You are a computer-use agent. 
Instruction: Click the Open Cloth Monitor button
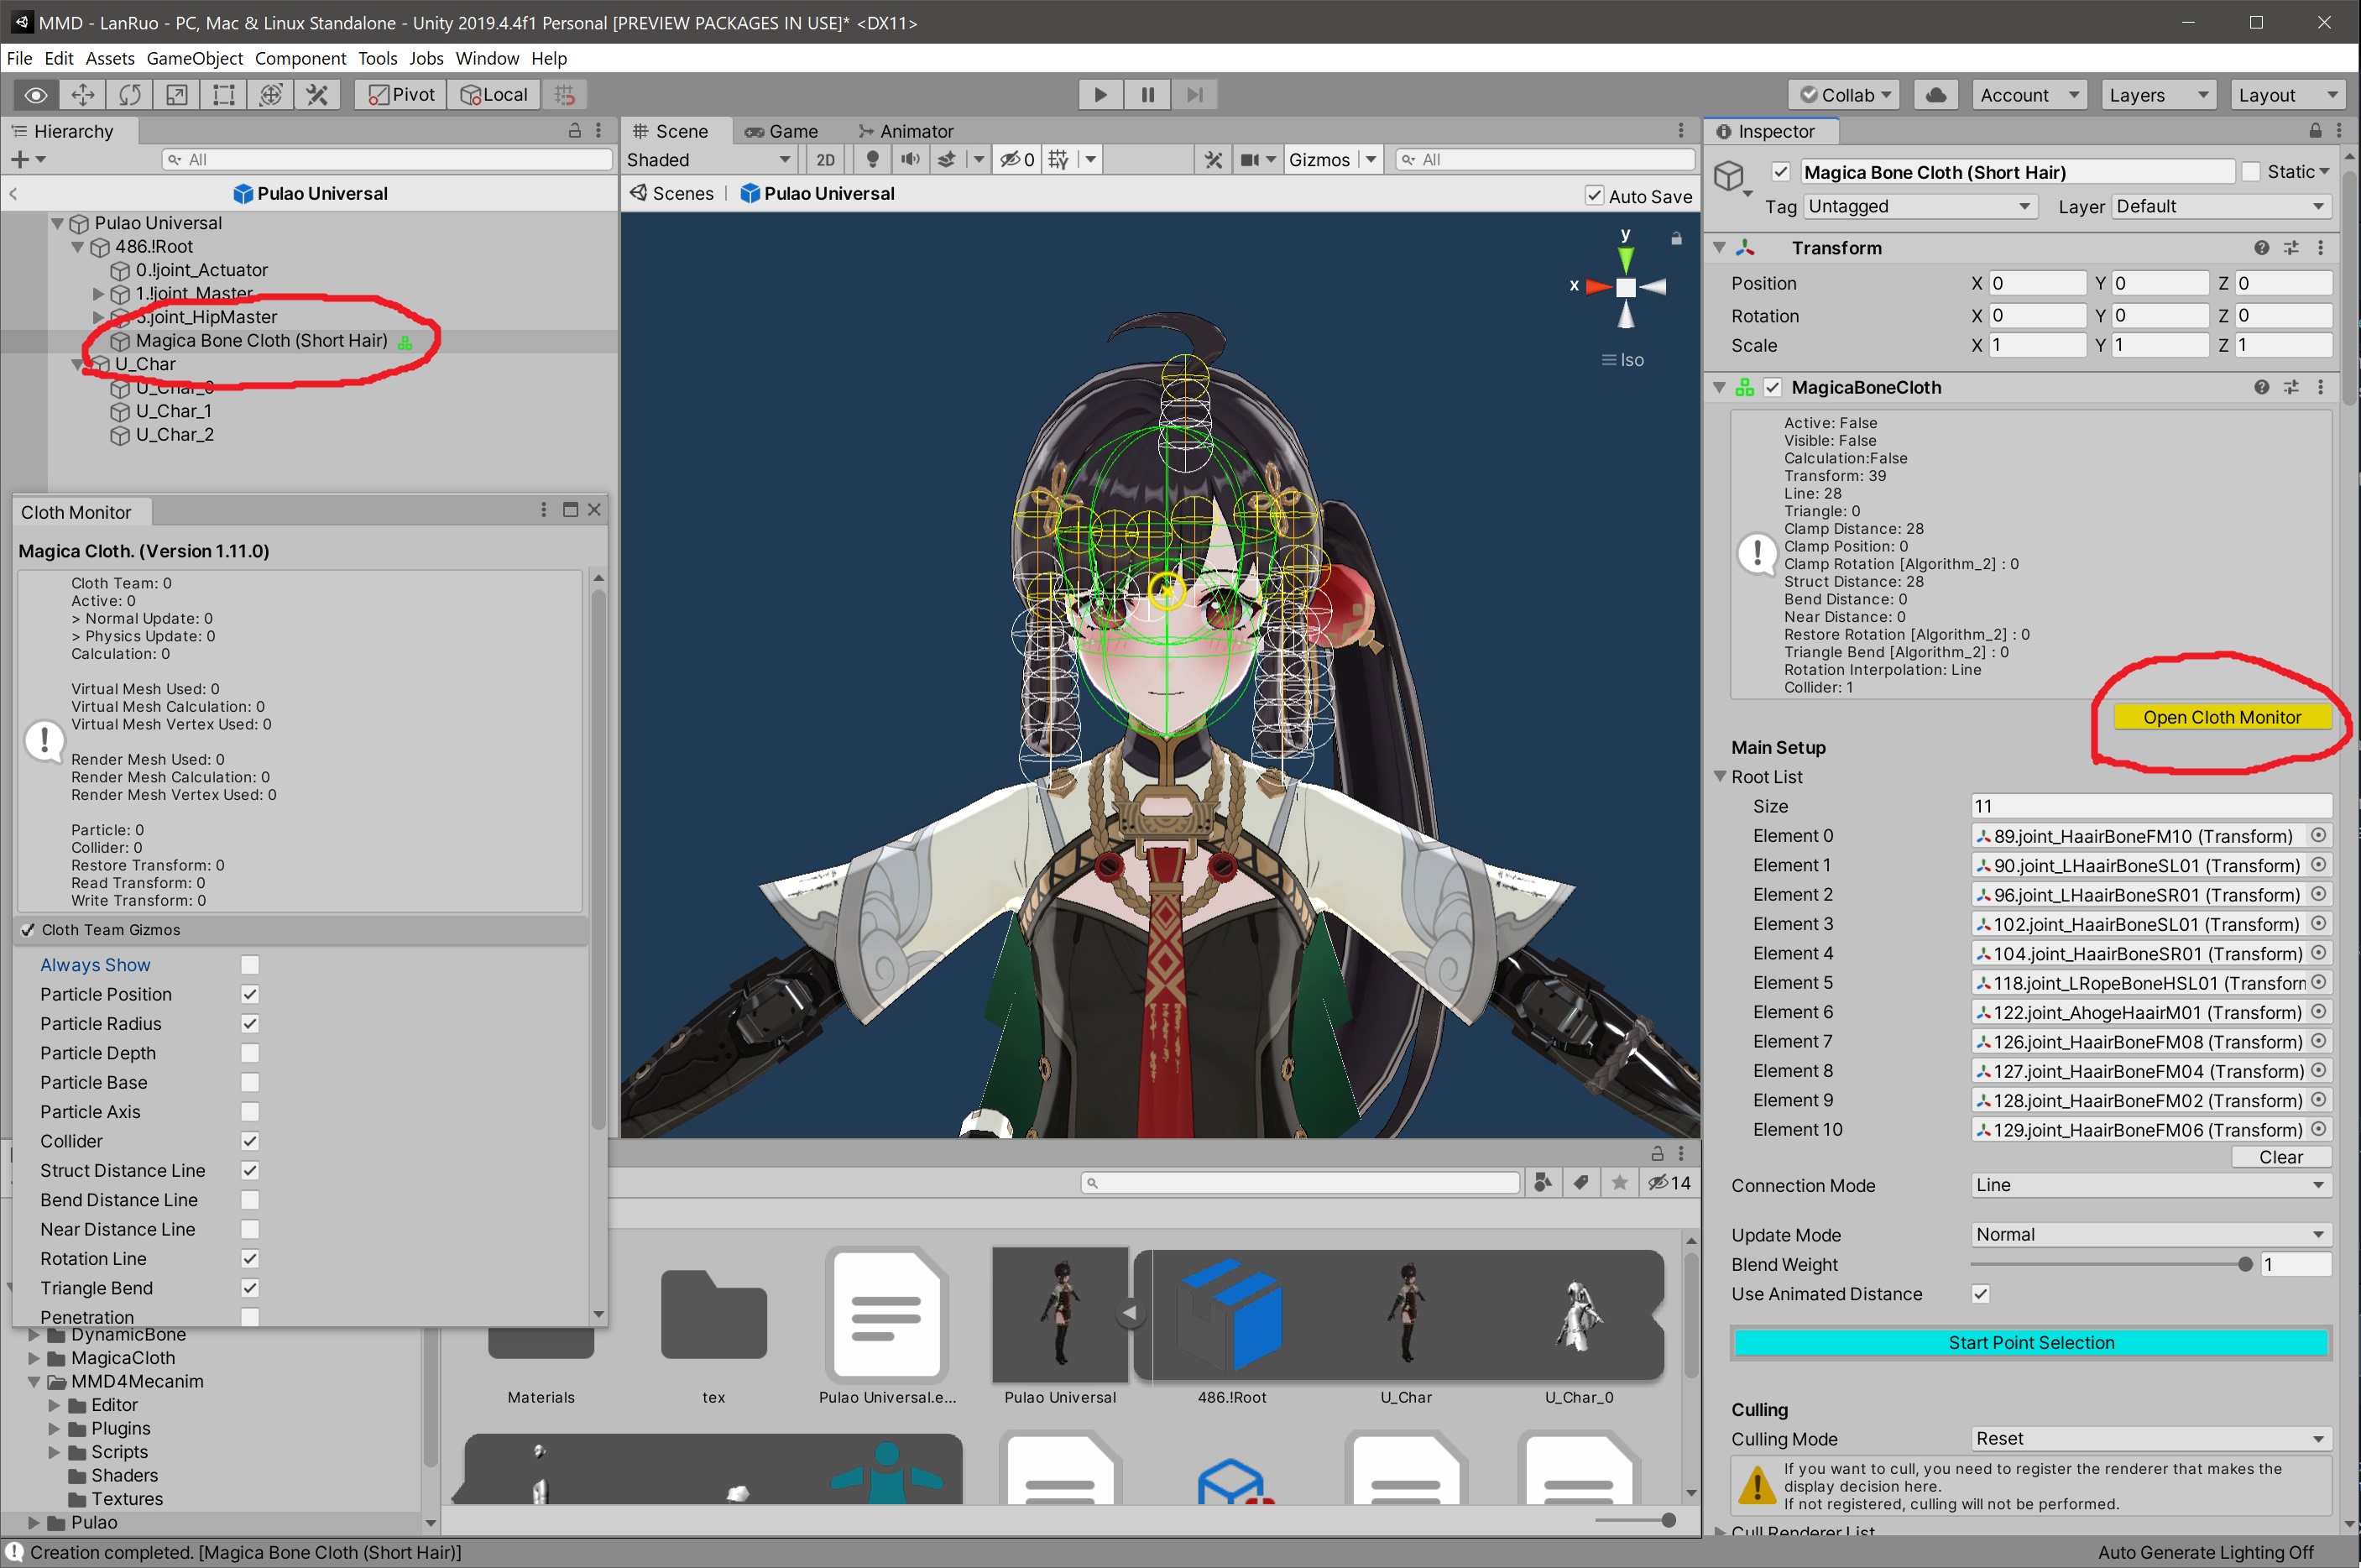tap(2221, 717)
